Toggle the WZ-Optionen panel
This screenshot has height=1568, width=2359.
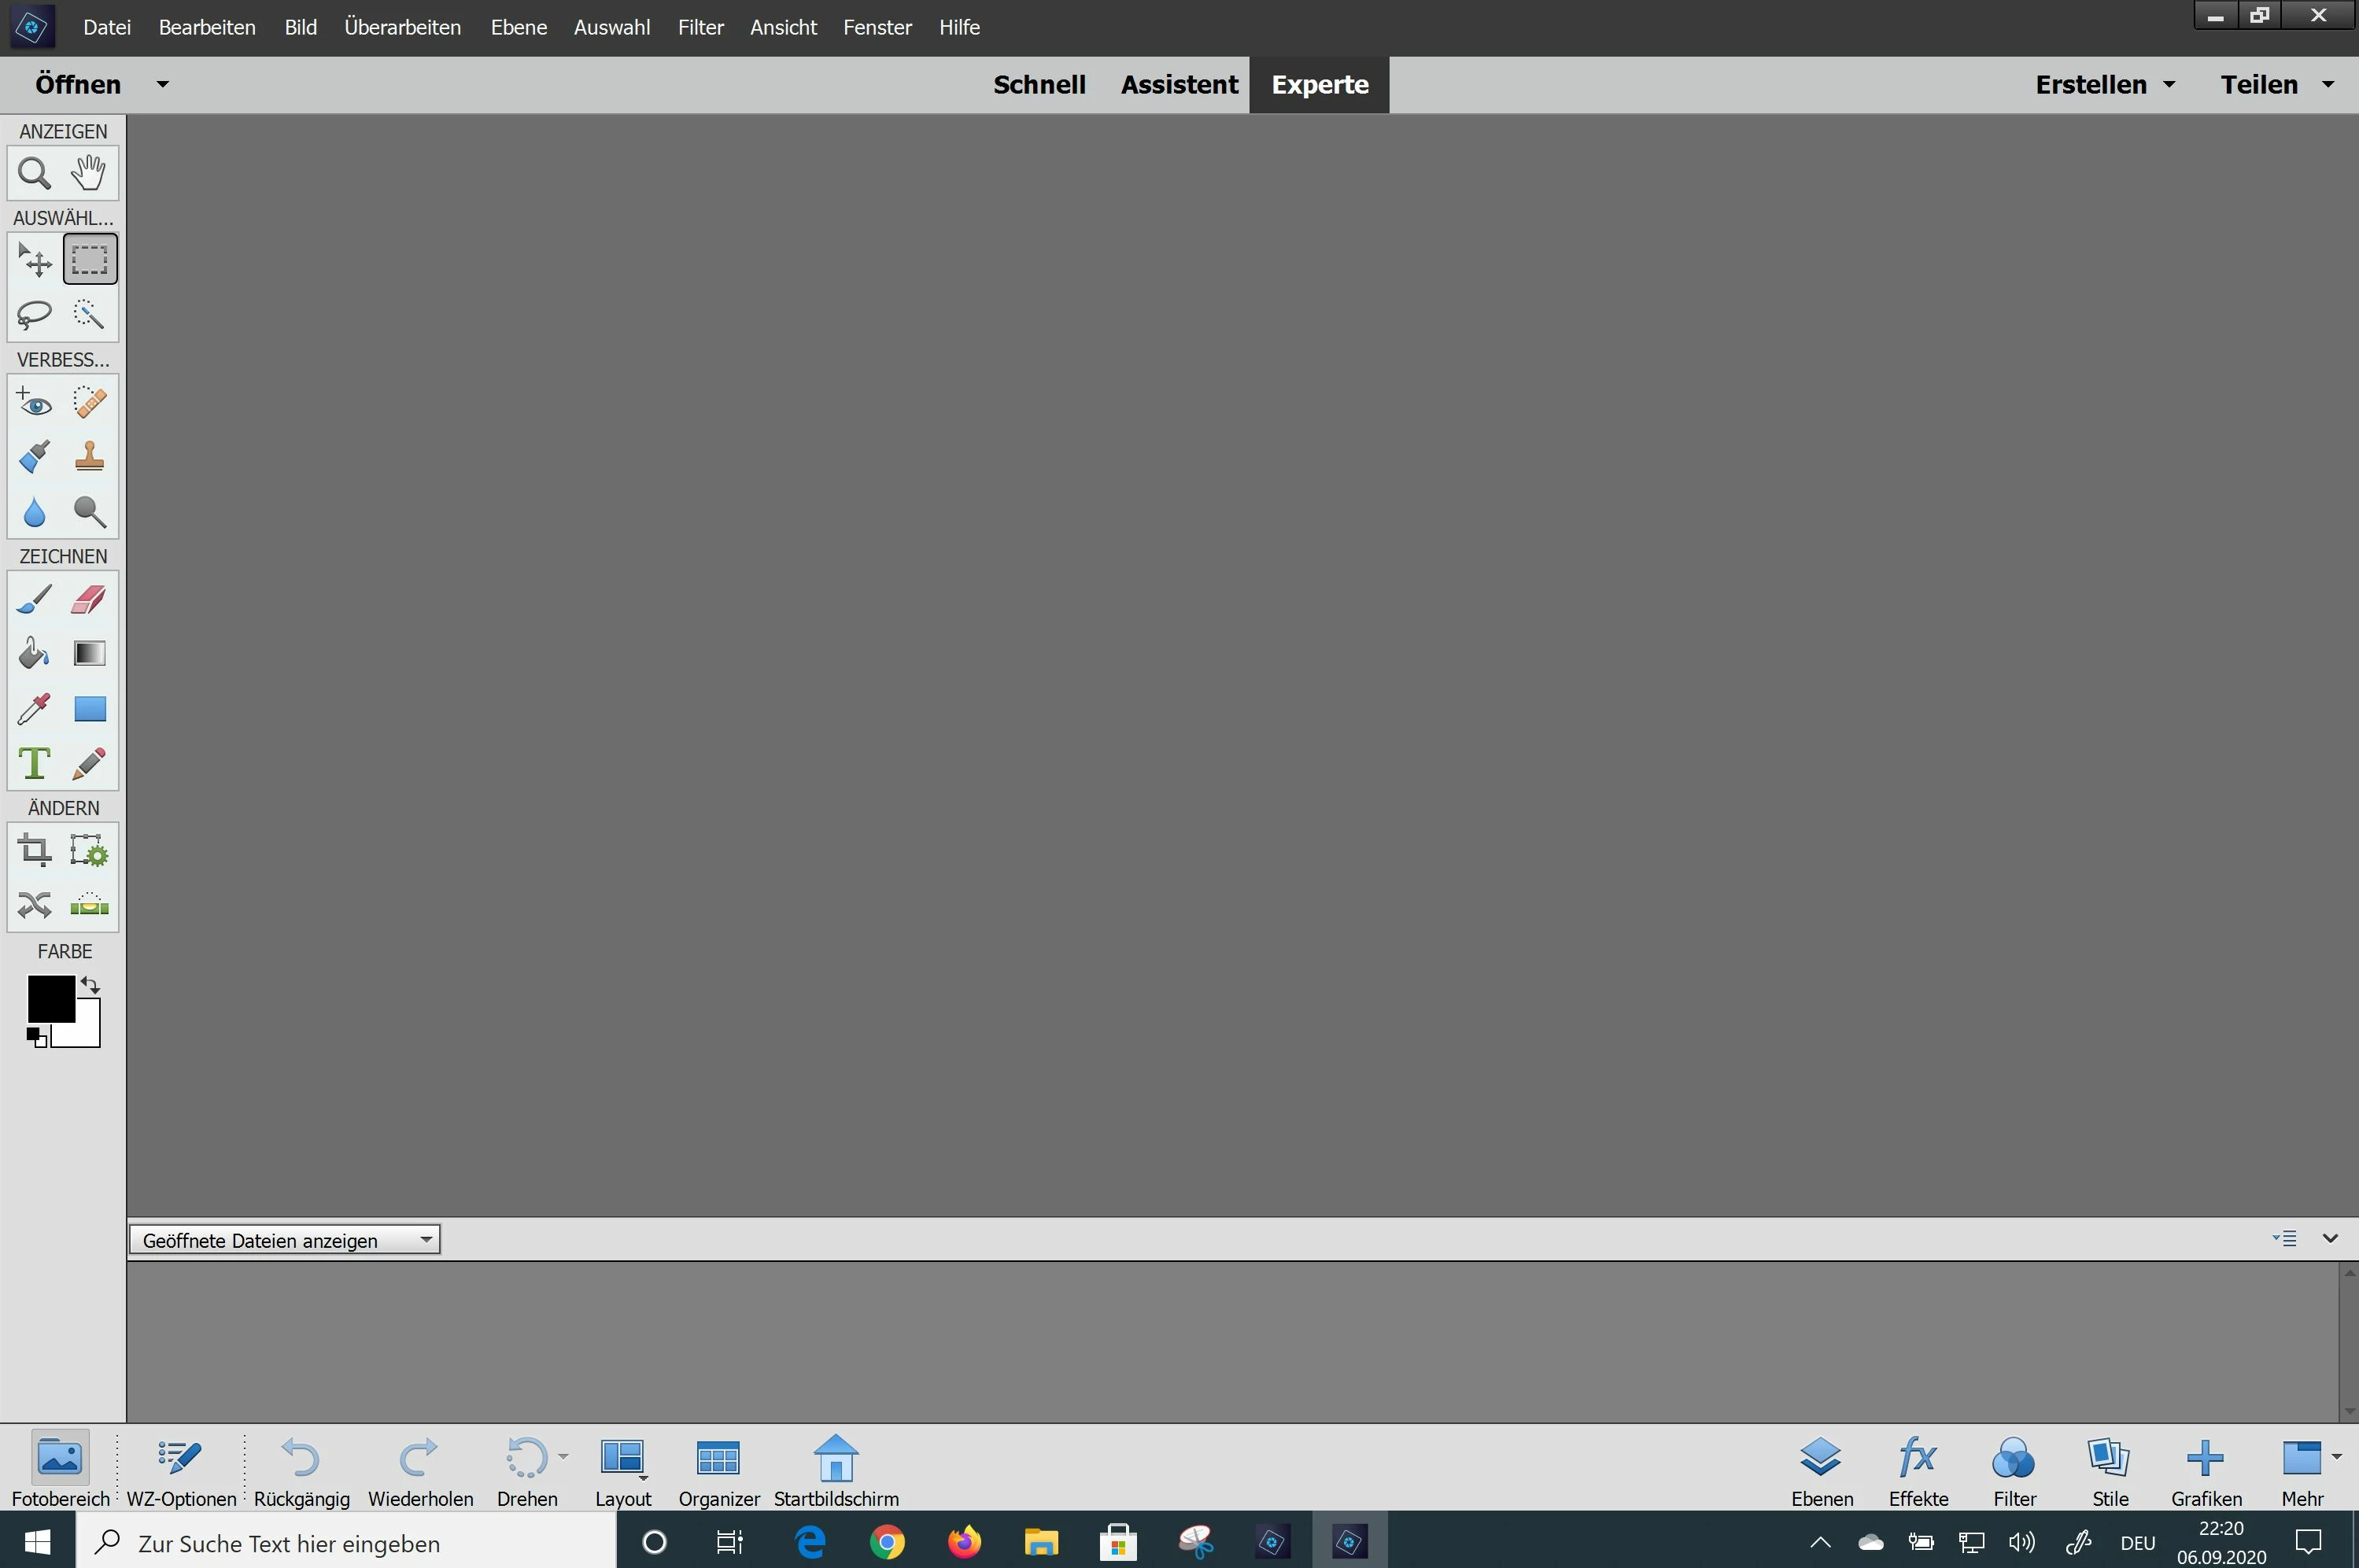(x=181, y=1468)
